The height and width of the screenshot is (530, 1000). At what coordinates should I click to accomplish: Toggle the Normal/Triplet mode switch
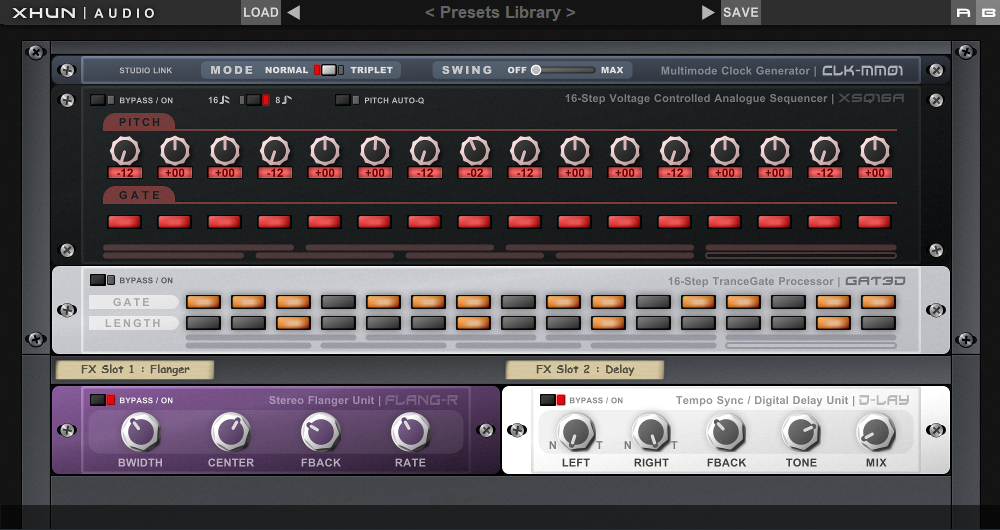[328, 70]
